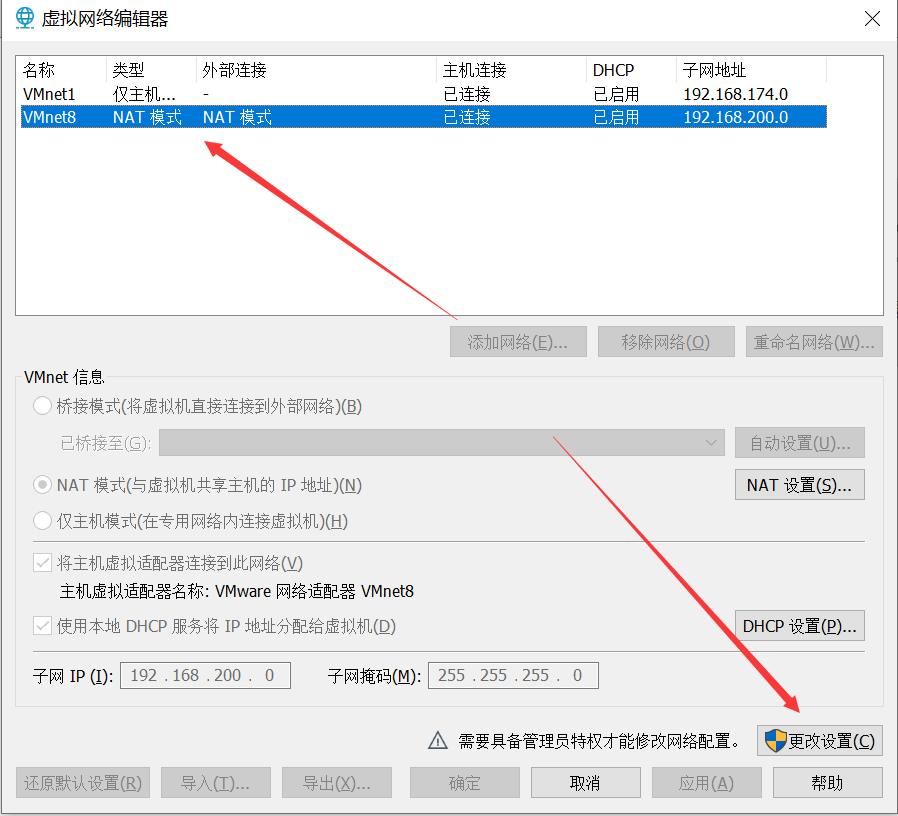Select the 仅主机模式 radio button
898x816 pixels.
[x=42, y=521]
